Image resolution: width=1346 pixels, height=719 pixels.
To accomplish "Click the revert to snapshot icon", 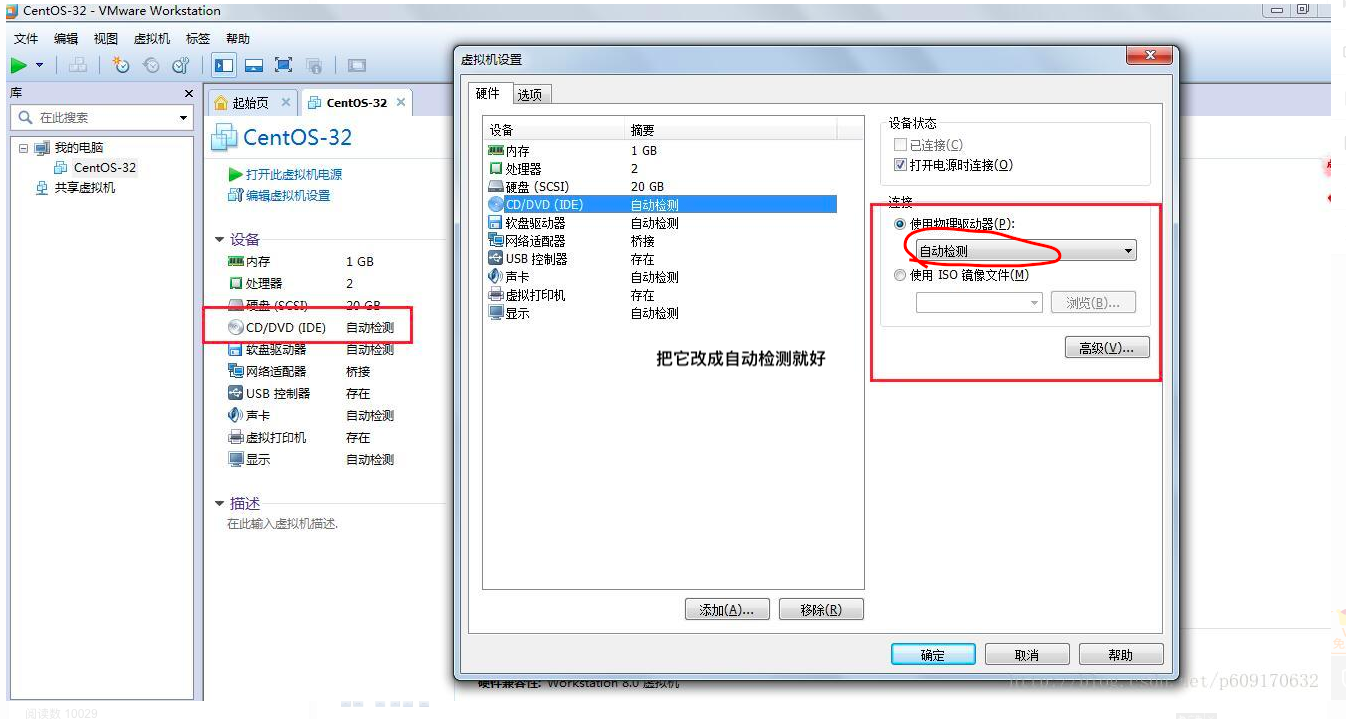I will click(x=151, y=65).
